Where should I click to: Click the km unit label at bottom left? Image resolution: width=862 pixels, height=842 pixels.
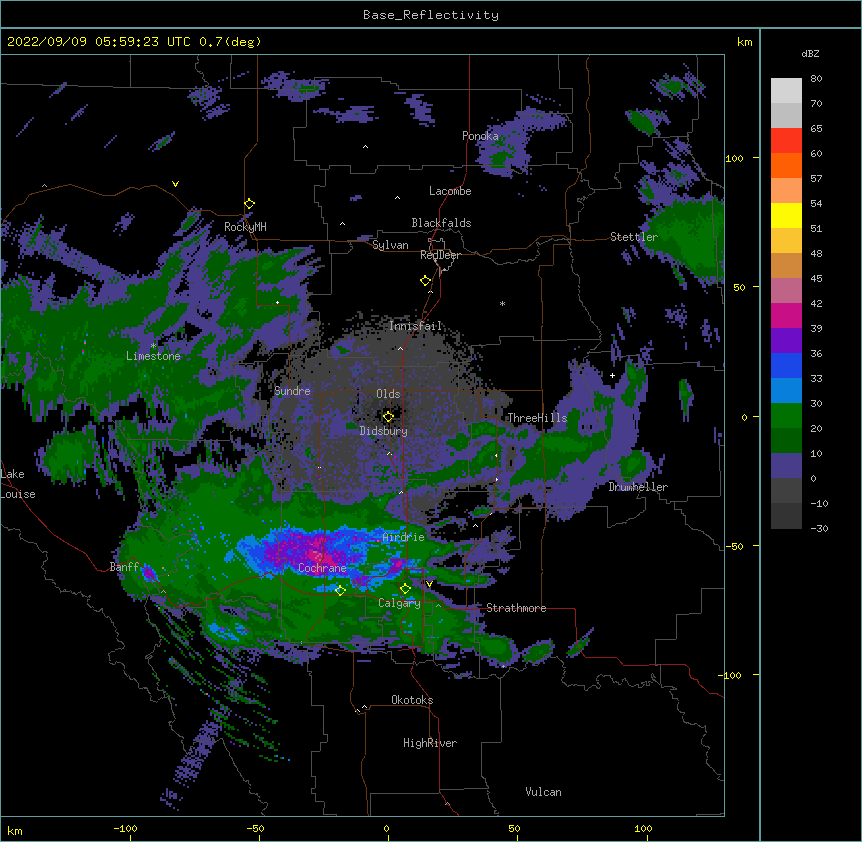(14, 830)
